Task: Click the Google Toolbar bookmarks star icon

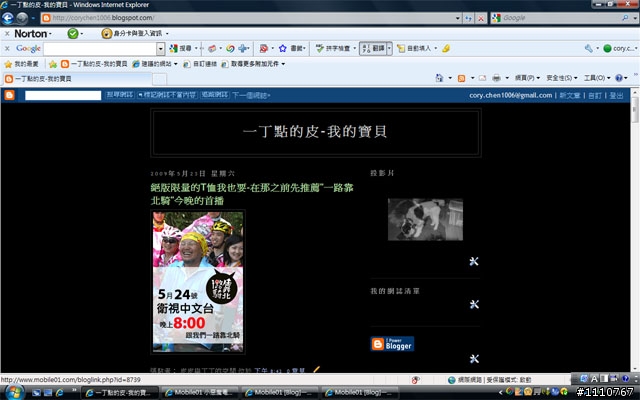Action: pos(282,49)
